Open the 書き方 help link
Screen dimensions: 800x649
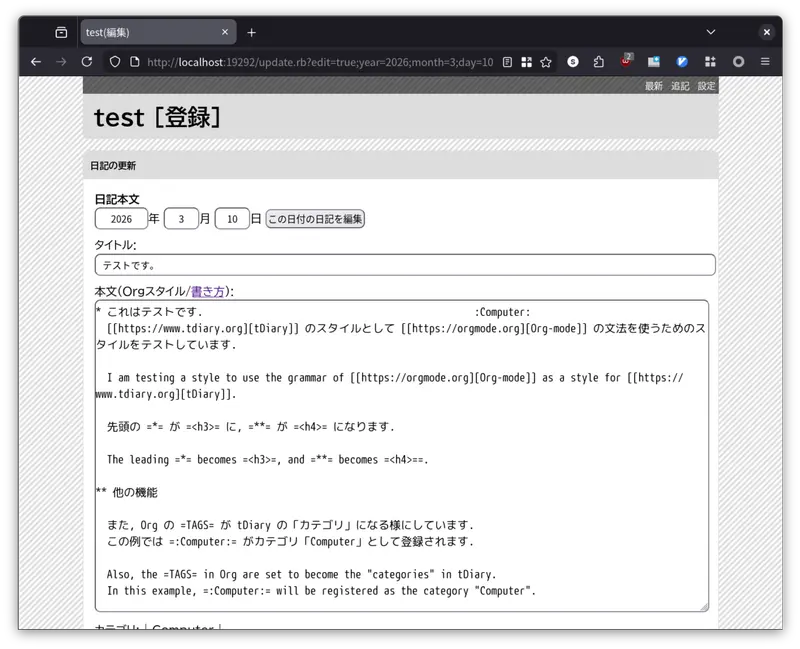(x=207, y=291)
